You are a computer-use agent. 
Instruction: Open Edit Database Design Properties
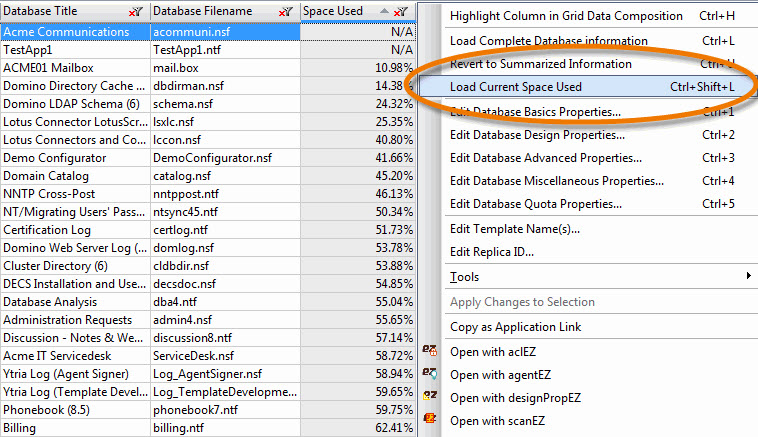point(537,134)
